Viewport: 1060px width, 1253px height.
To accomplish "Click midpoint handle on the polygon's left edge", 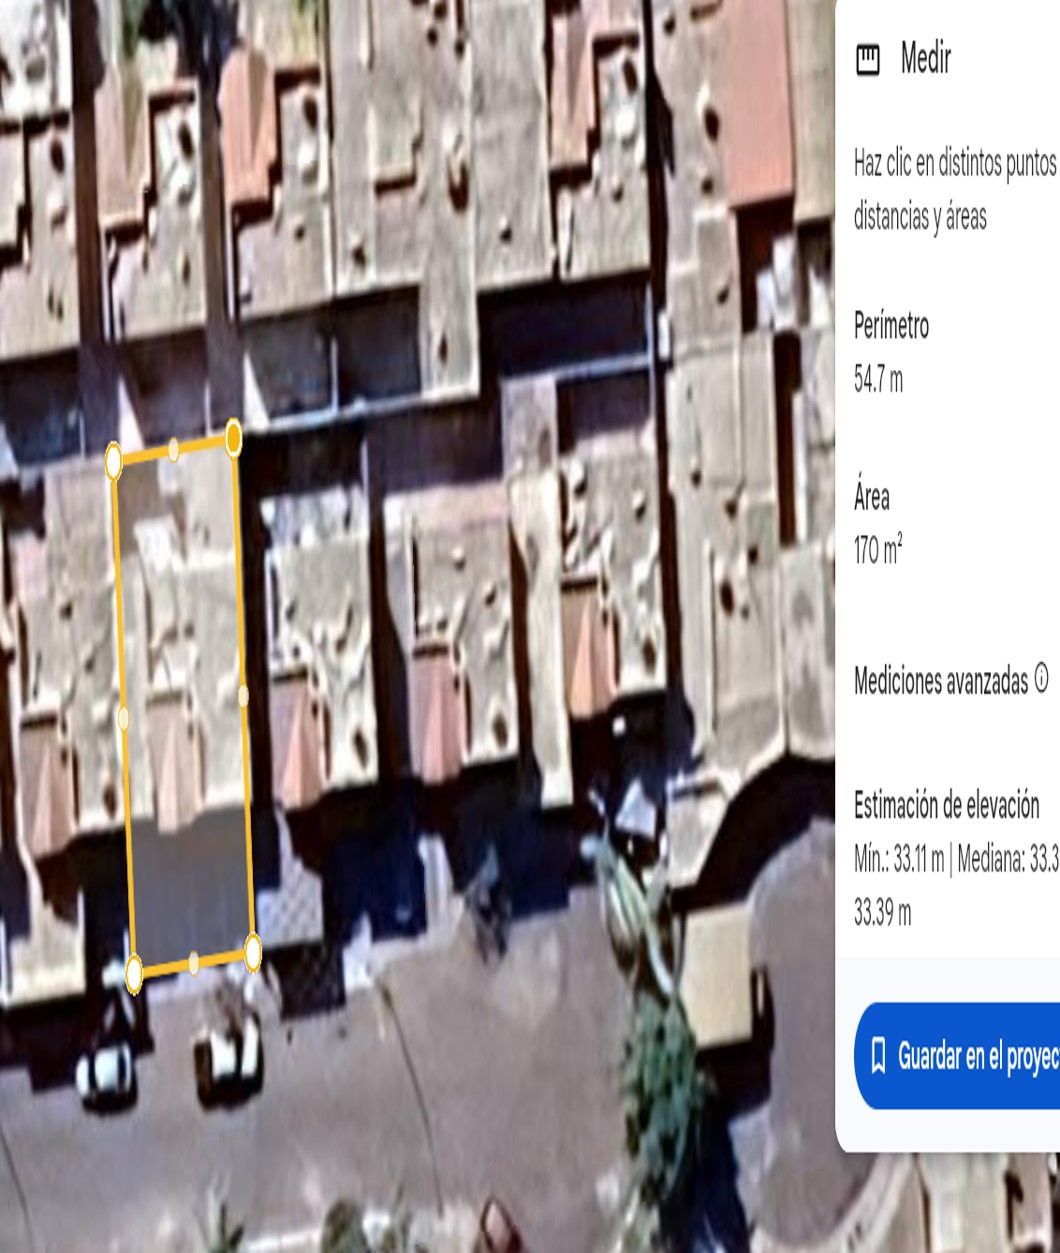I will pyautogui.click(x=124, y=717).
